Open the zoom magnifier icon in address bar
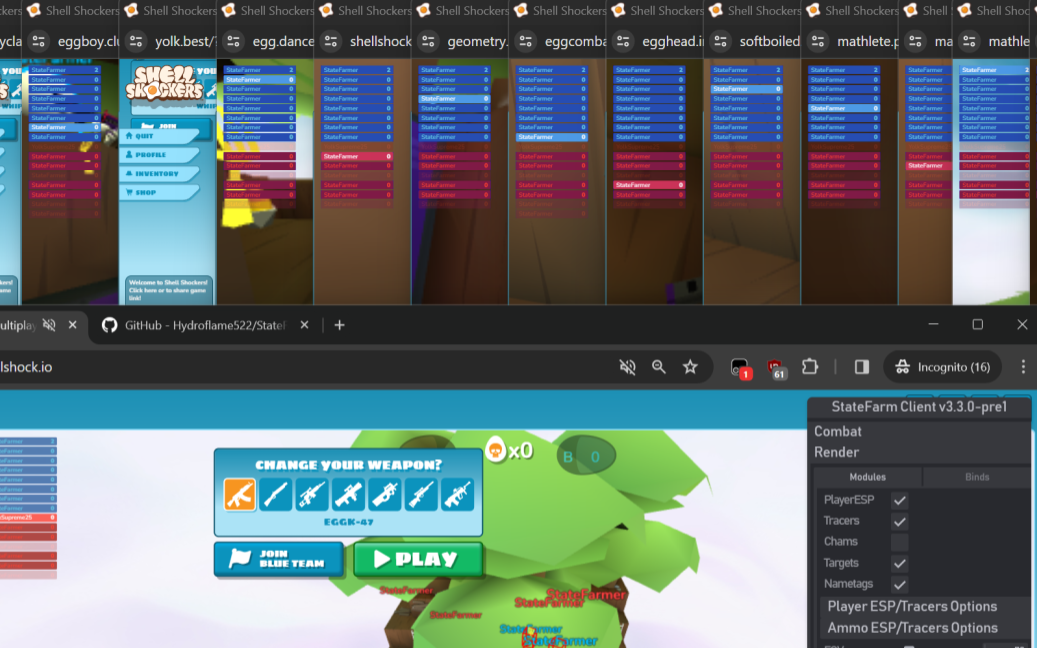 pyautogui.click(x=659, y=367)
